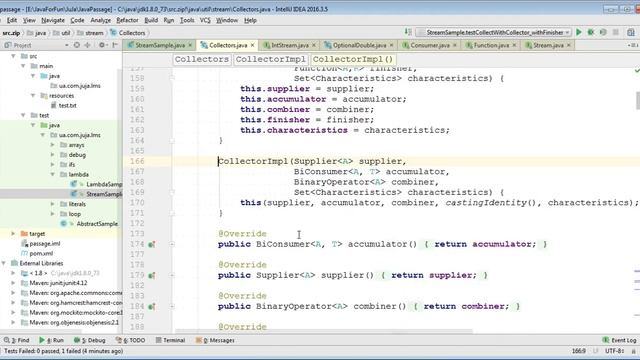This screenshot has height=360, width=640.
Task: Collapse External Libraries node
Action: (4, 263)
